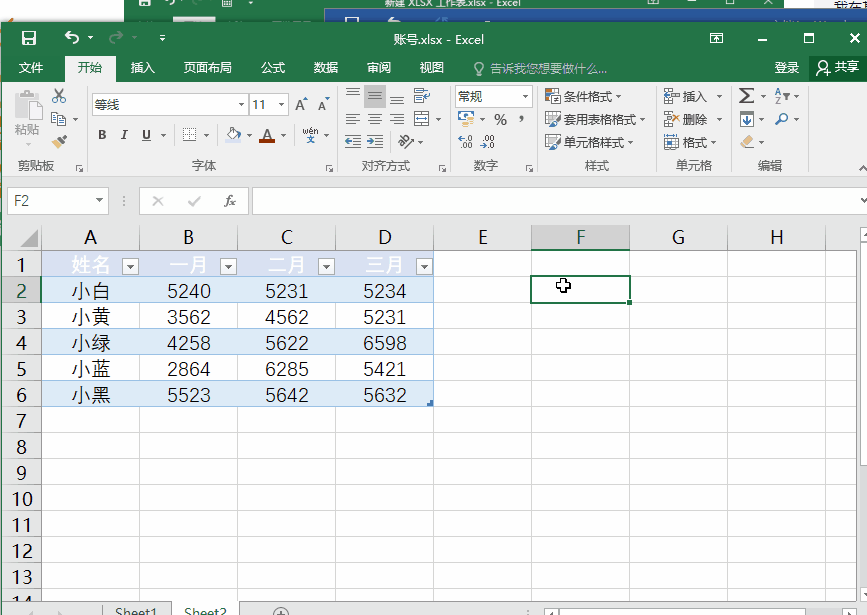
Task: Toggle Bold formatting
Action: click(102, 135)
